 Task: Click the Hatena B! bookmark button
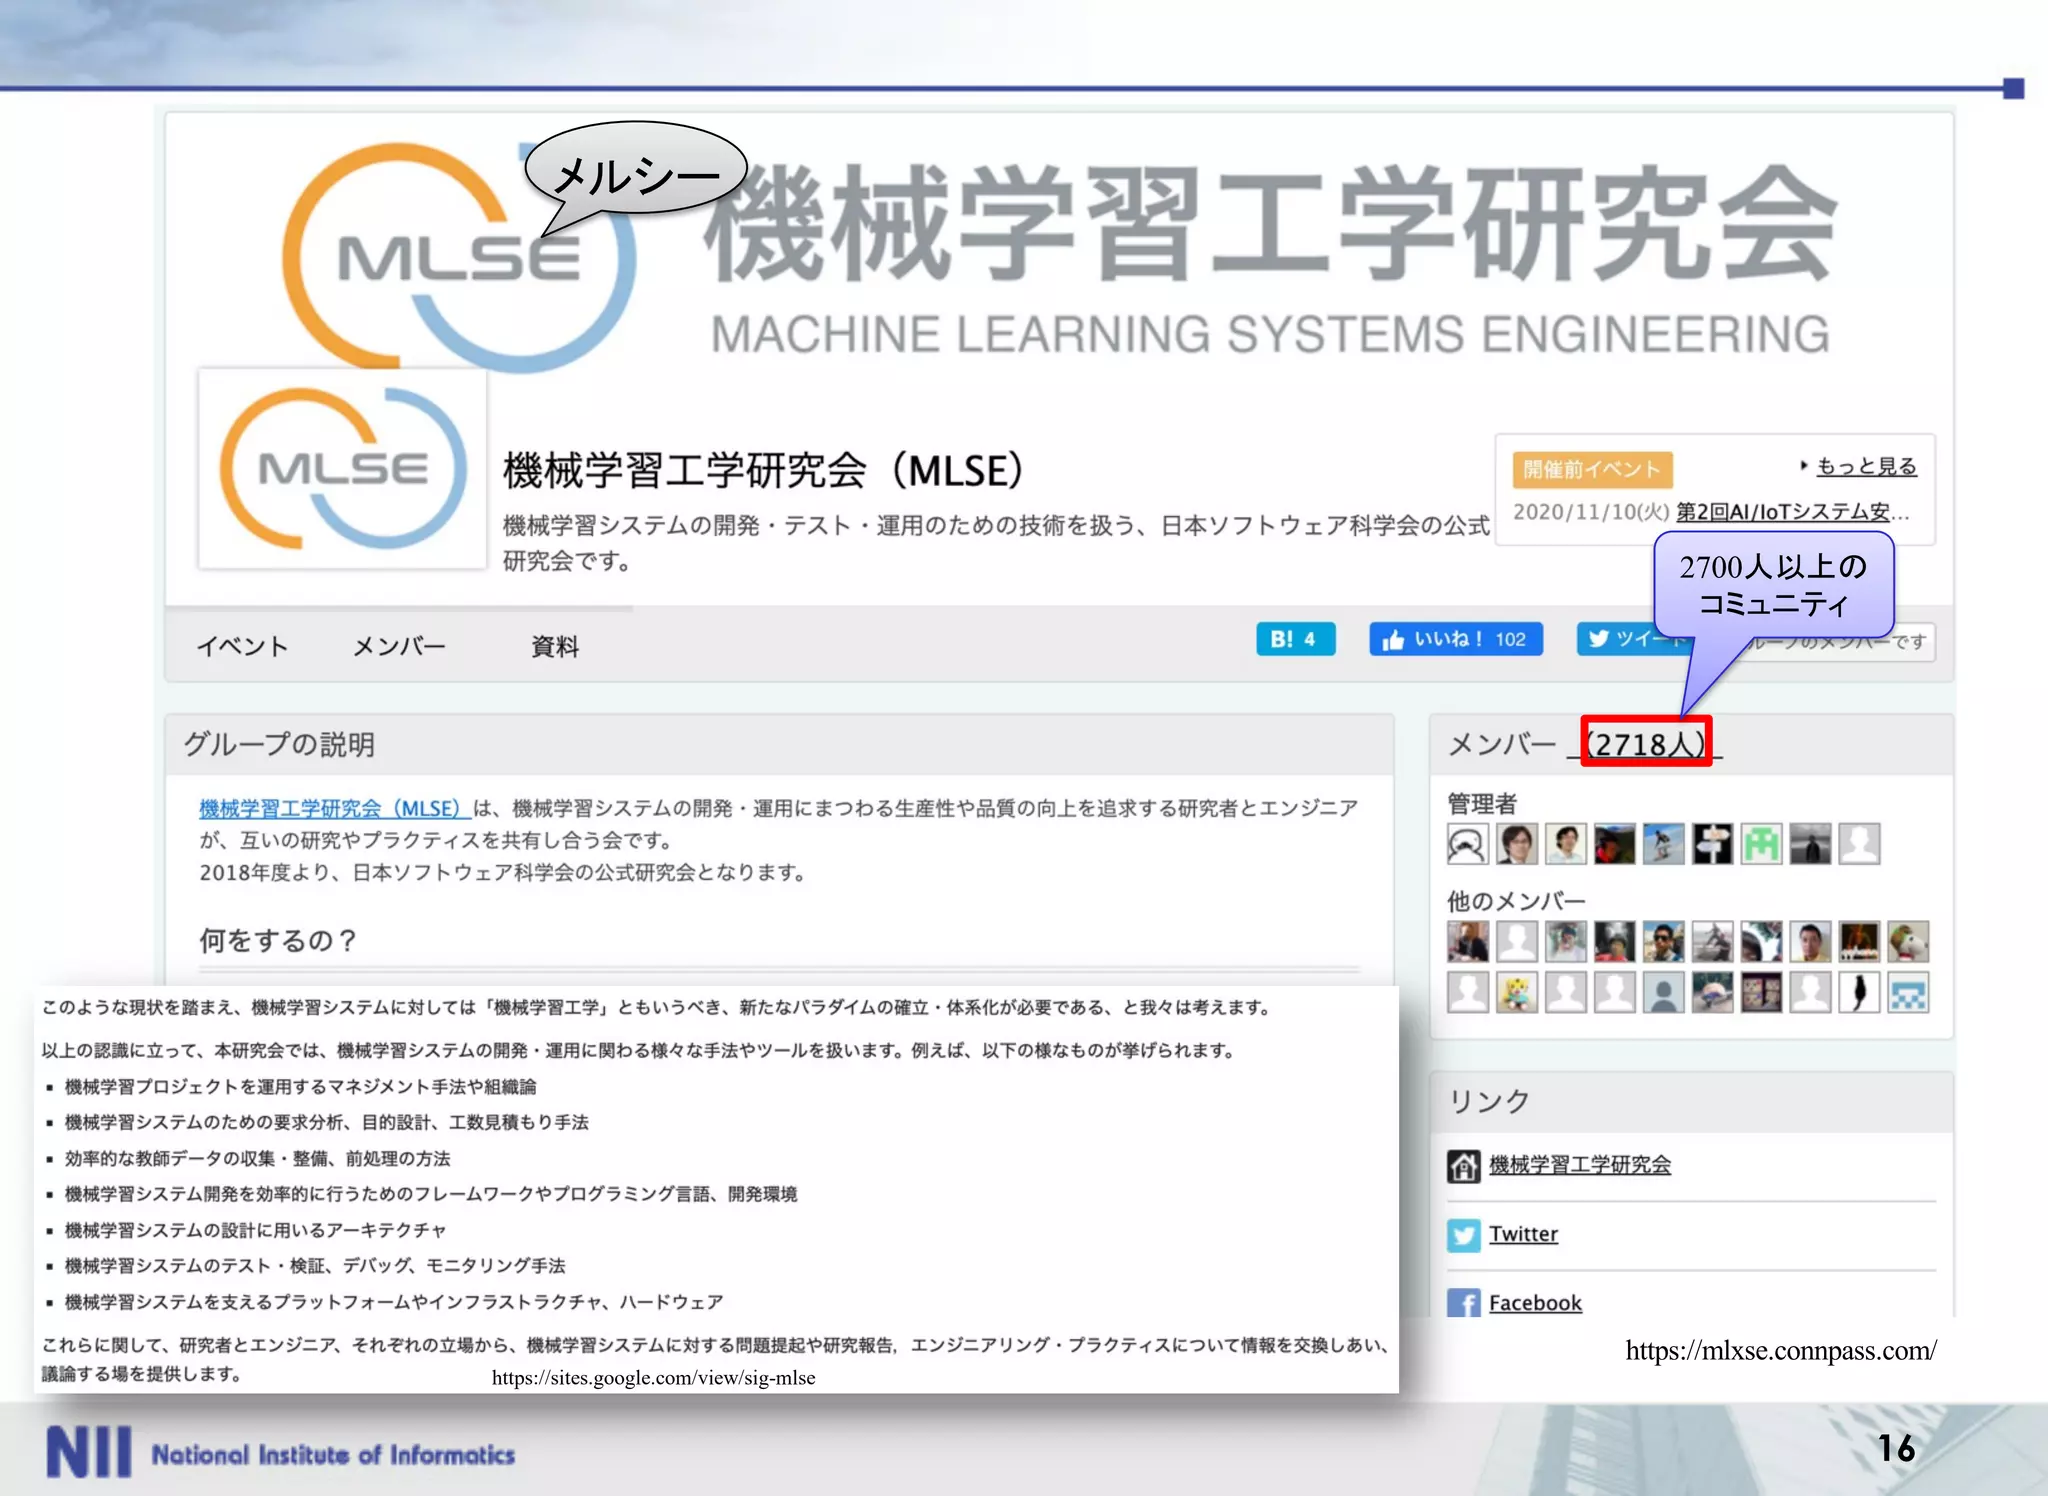click(x=1295, y=639)
